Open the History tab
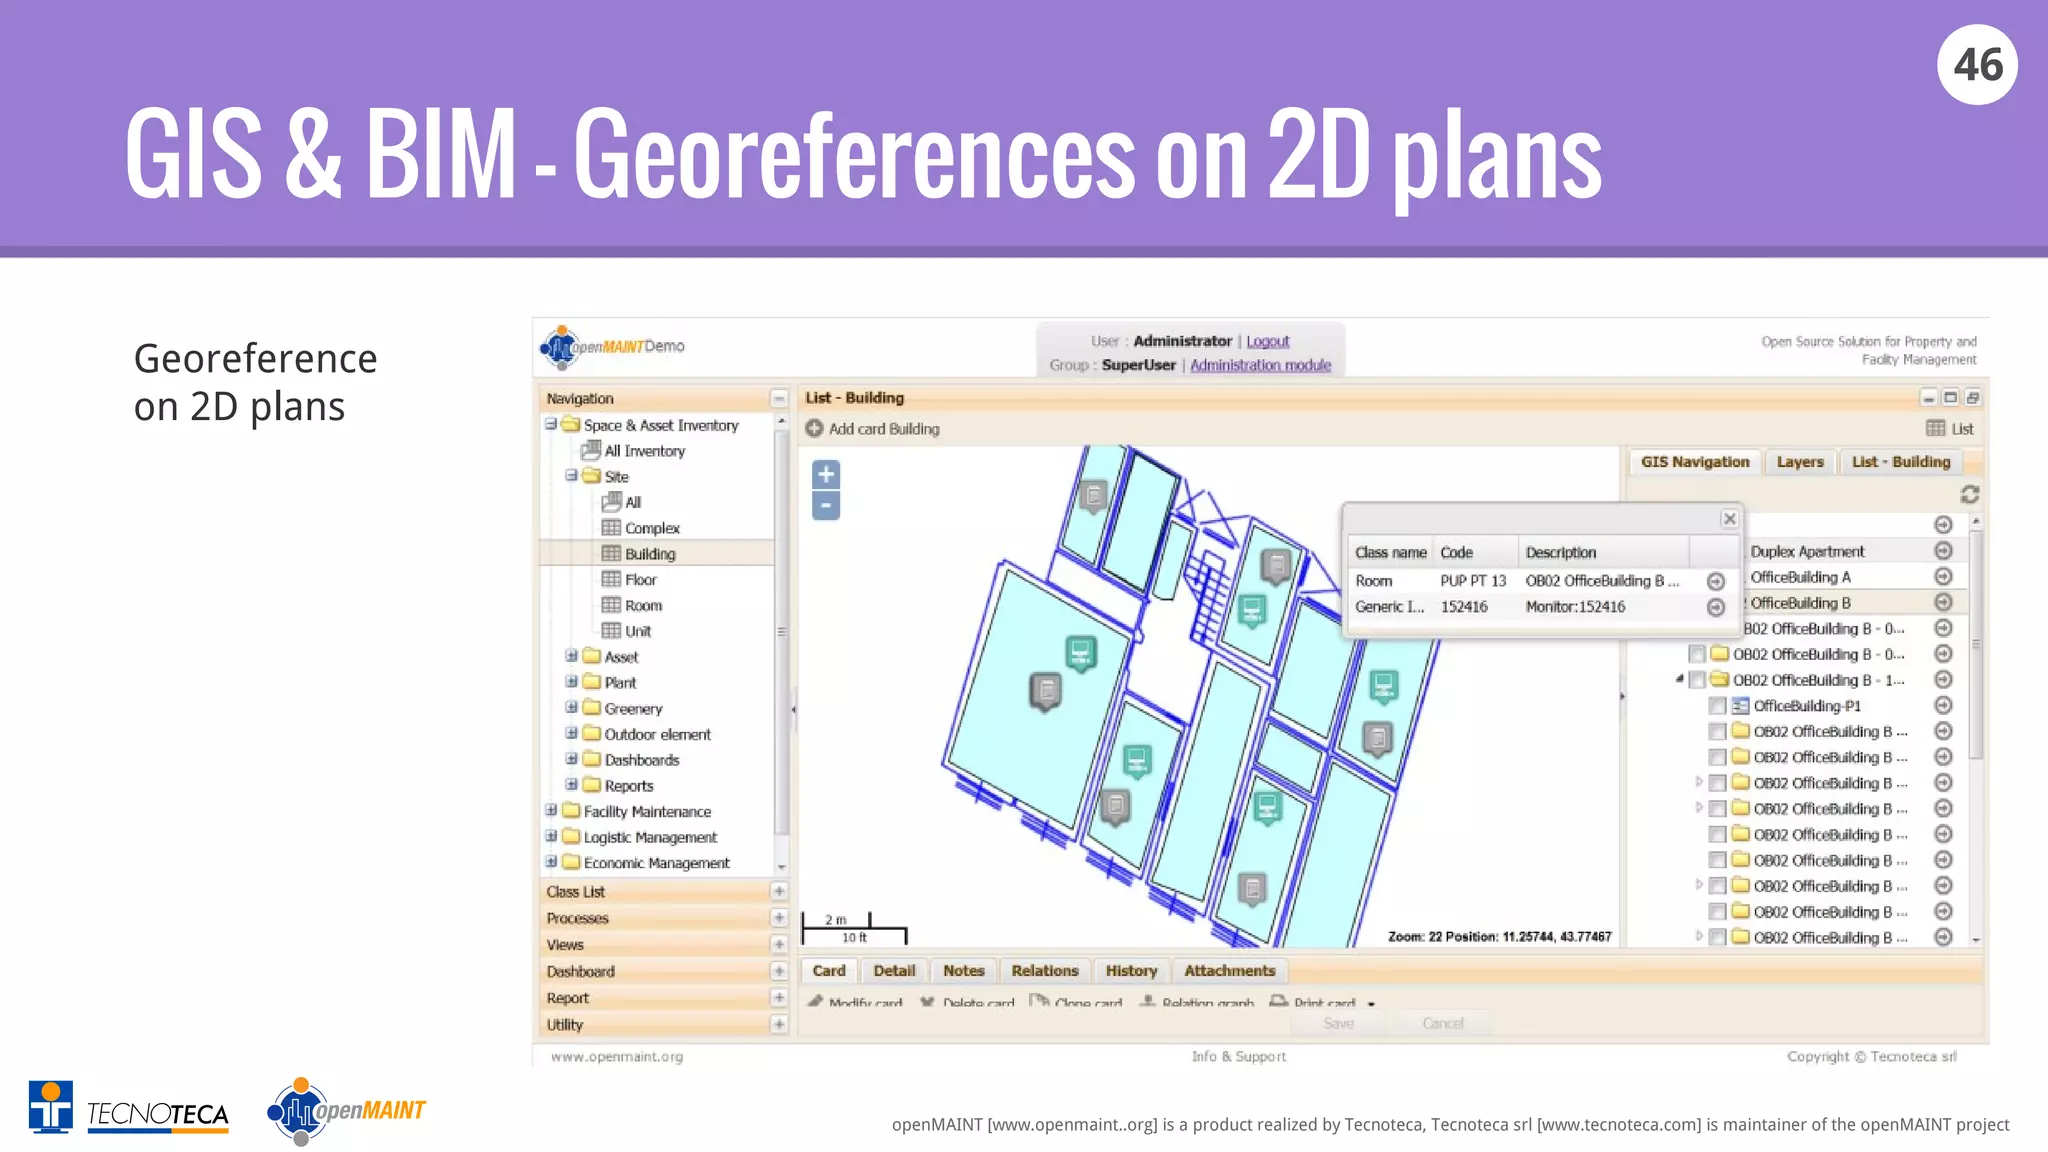Image resolution: width=2048 pixels, height=1152 pixels. pos(1131,970)
